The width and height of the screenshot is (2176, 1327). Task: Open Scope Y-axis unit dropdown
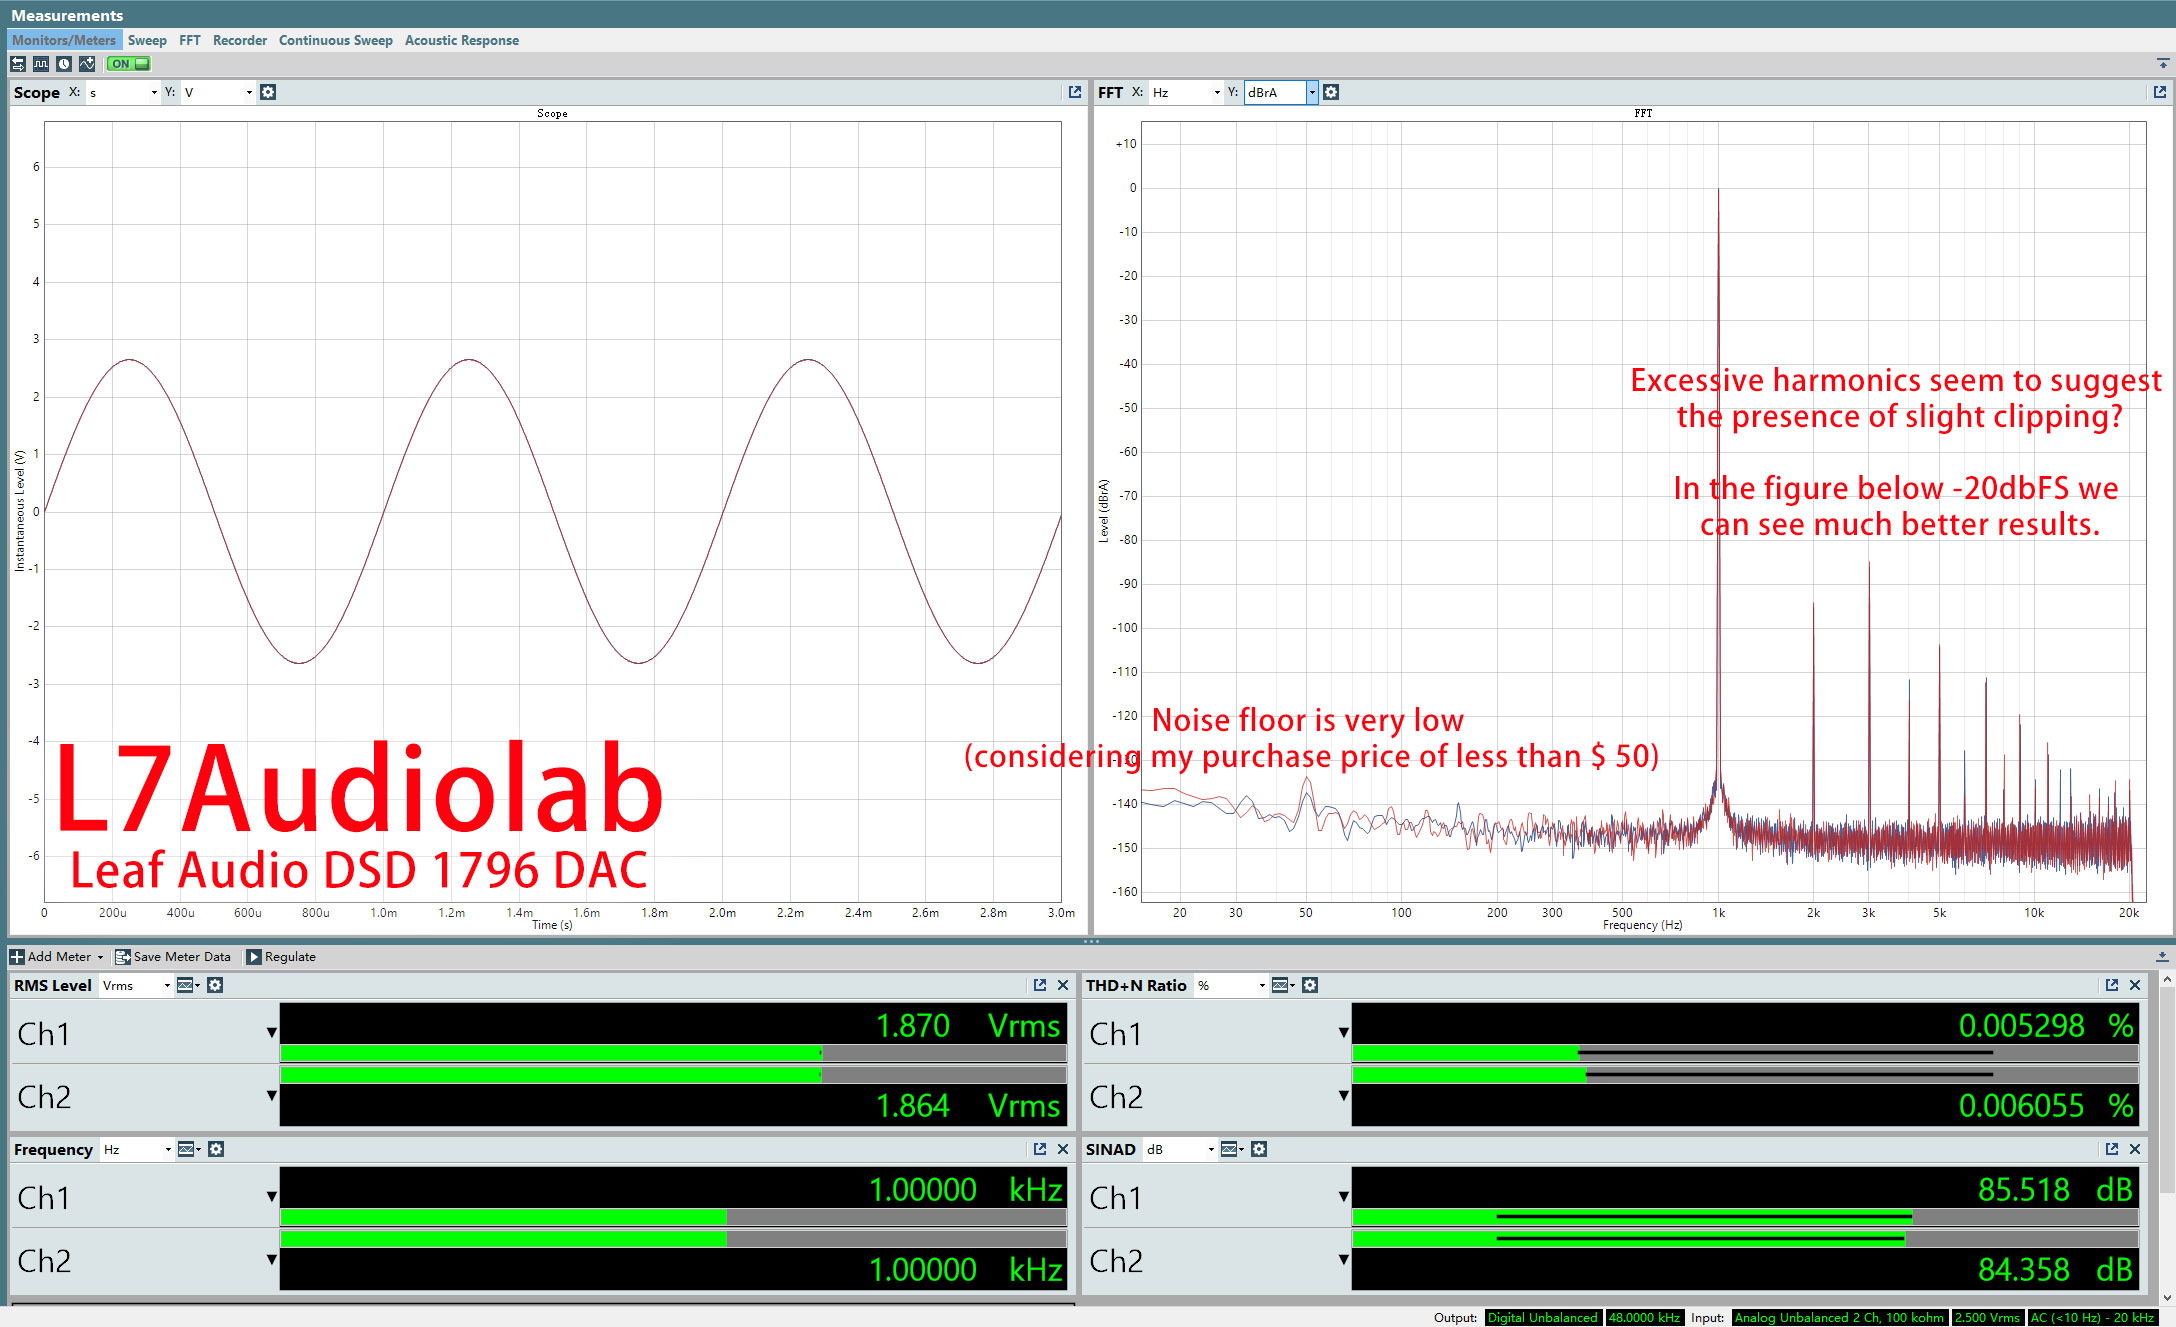(218, 92)
